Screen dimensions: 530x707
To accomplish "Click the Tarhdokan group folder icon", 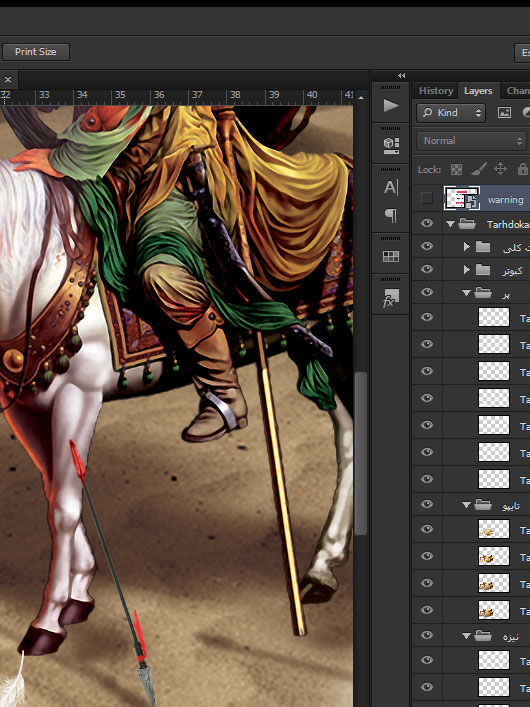I will pyautogui.click(x=467, y=224).
